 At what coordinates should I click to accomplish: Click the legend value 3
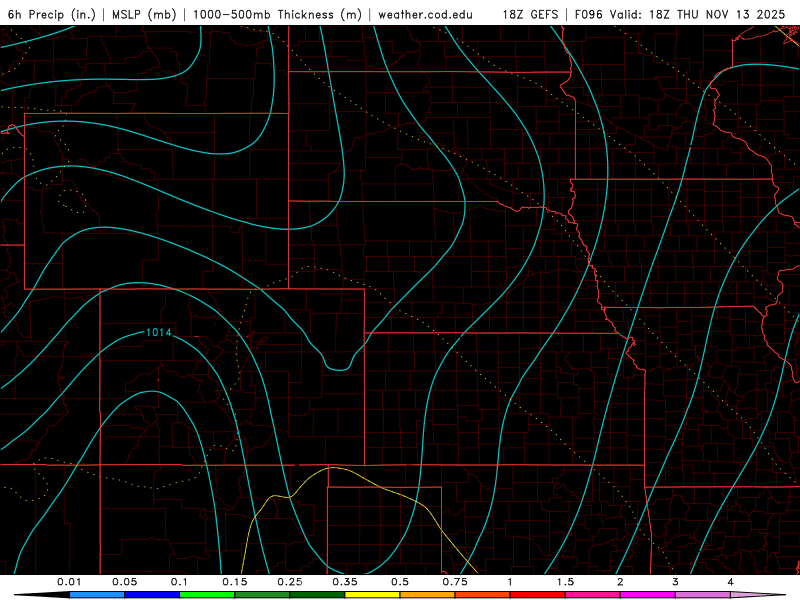[675, 582]
